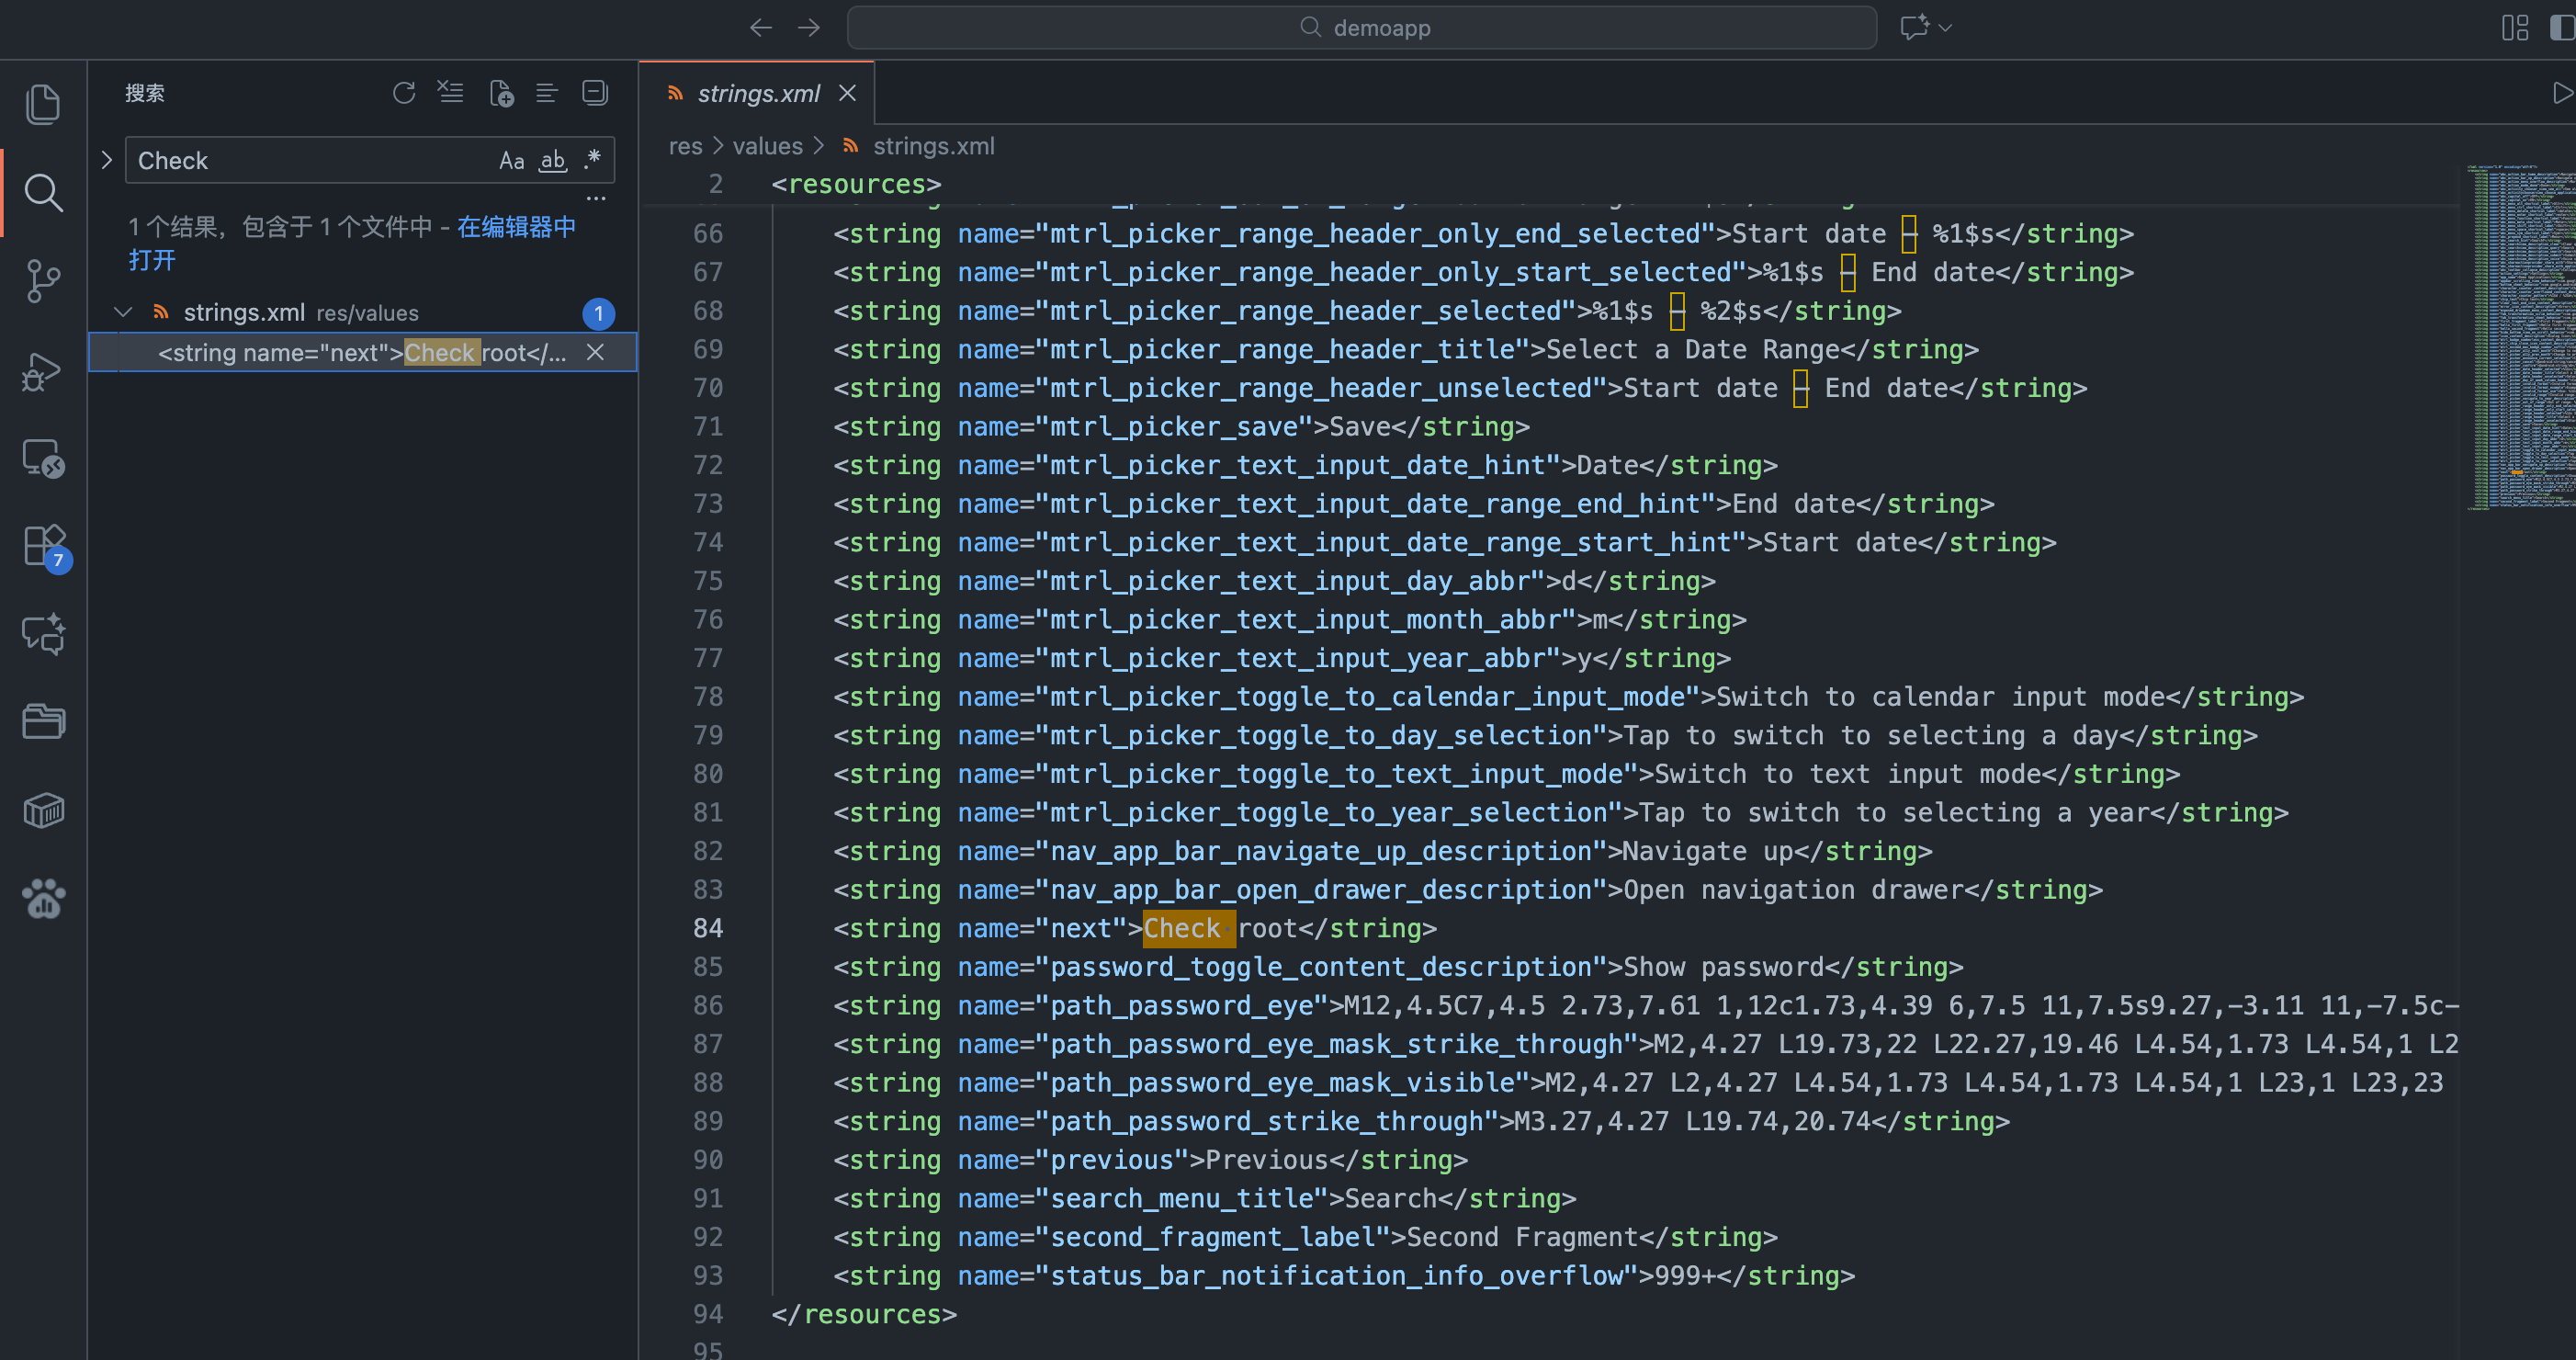Open Remote Explorer monitor icon
The height and width of the screenshot is (1360, 2576).
pyautogui.click(x=43, y=458)
